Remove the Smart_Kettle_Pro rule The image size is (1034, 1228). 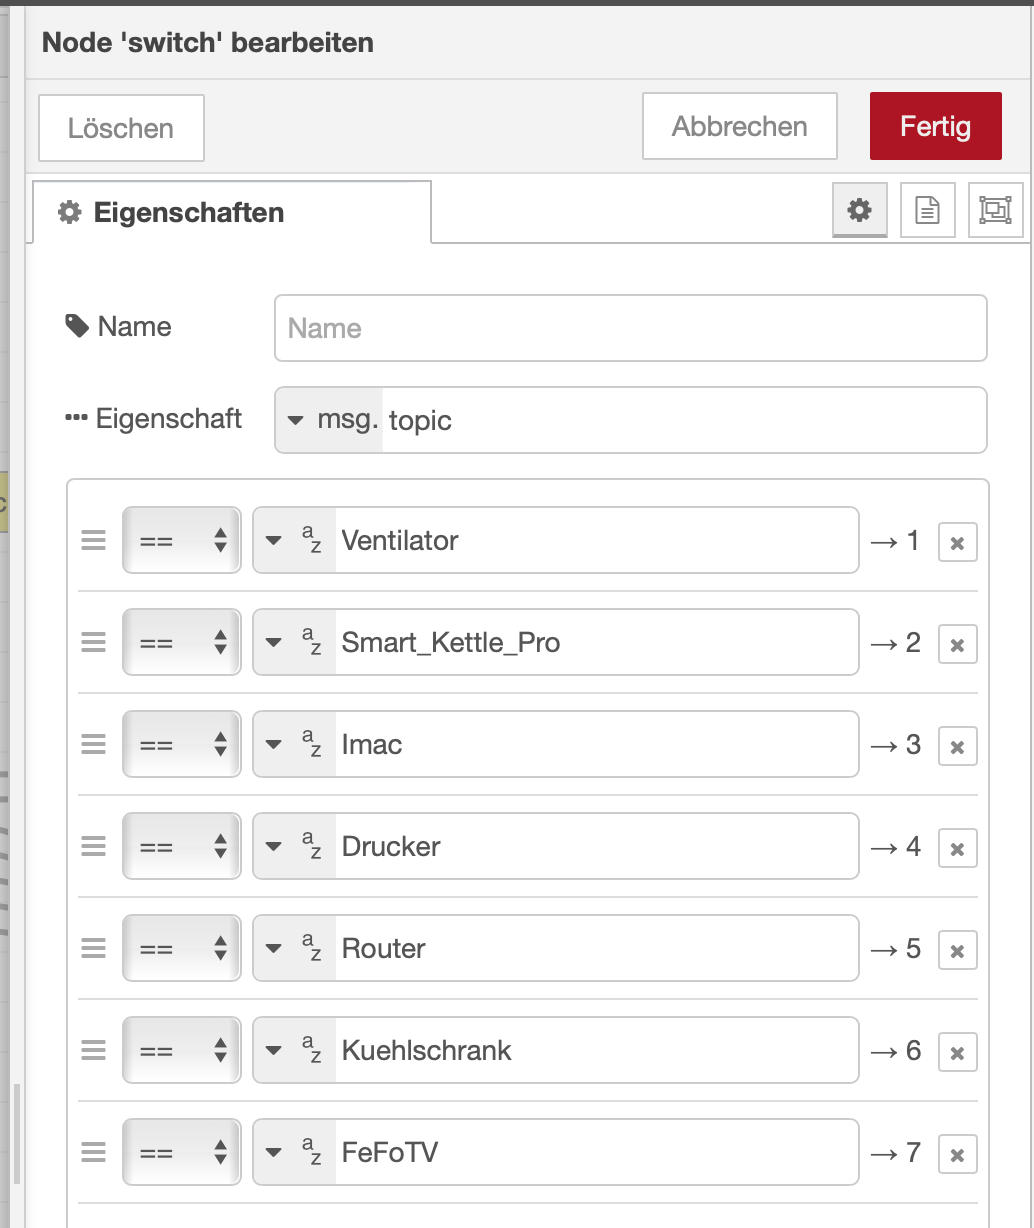coord(957,645)
